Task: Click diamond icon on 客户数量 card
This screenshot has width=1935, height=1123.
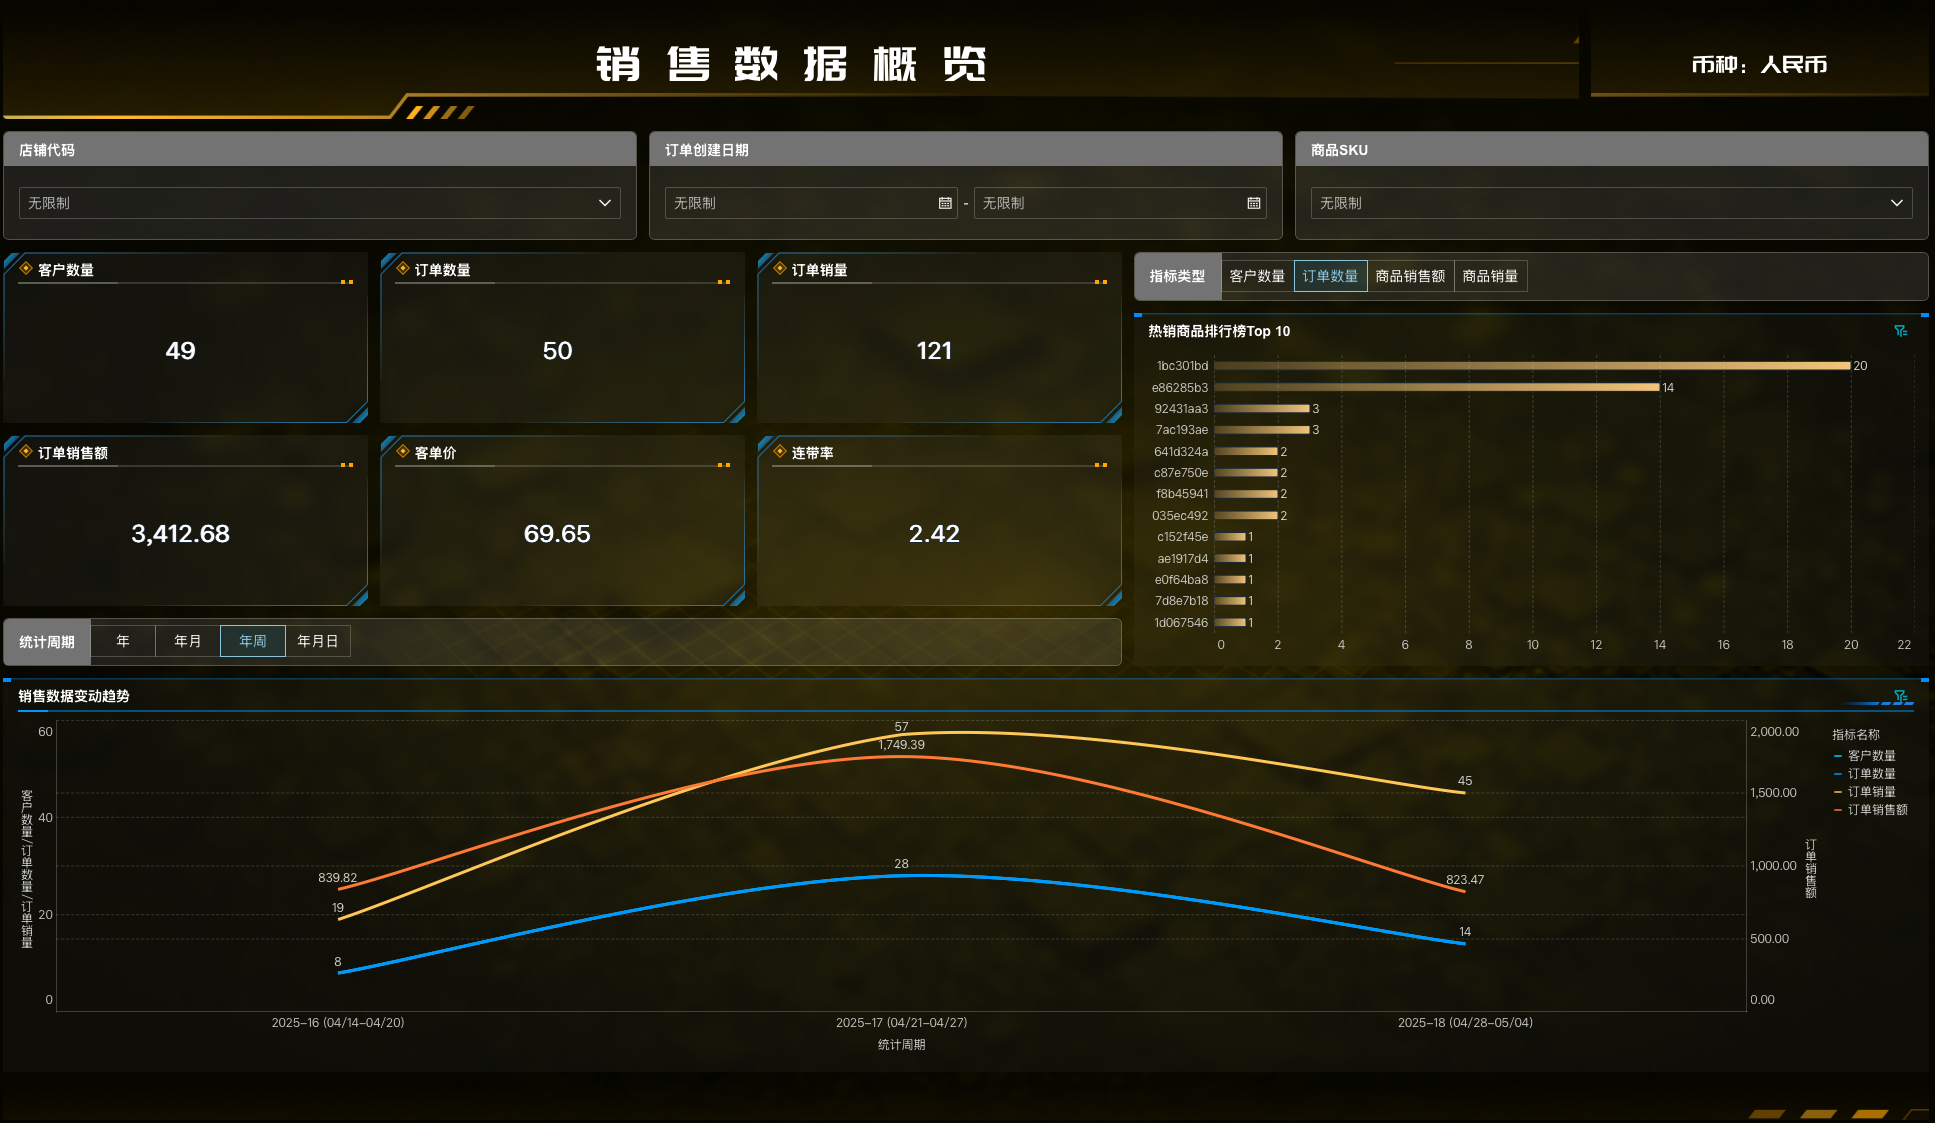Action: [x=26, y=268]
